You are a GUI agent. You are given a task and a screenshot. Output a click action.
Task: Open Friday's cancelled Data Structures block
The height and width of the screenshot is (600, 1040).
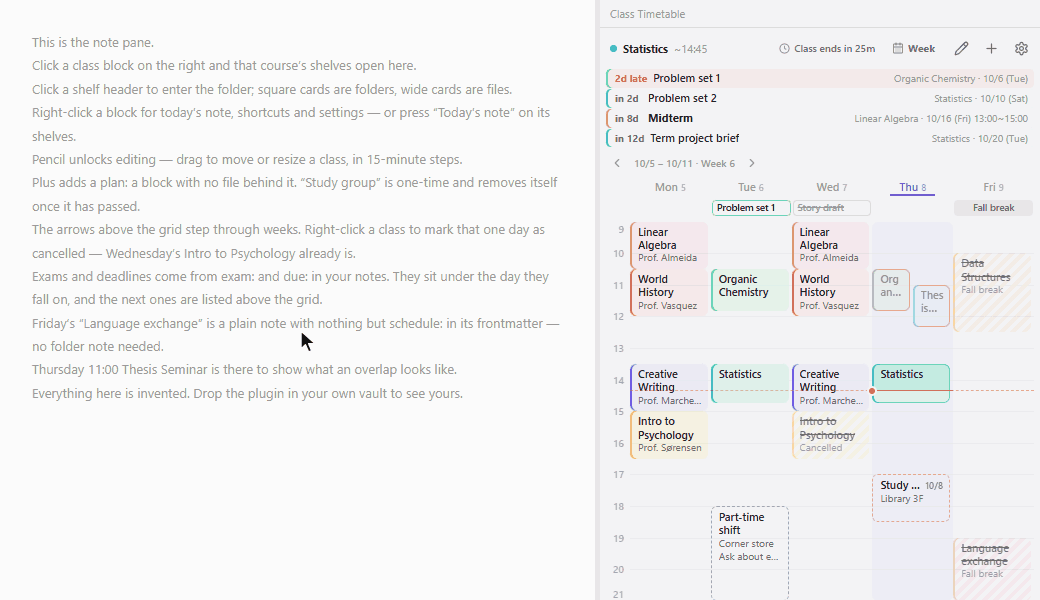992,292
